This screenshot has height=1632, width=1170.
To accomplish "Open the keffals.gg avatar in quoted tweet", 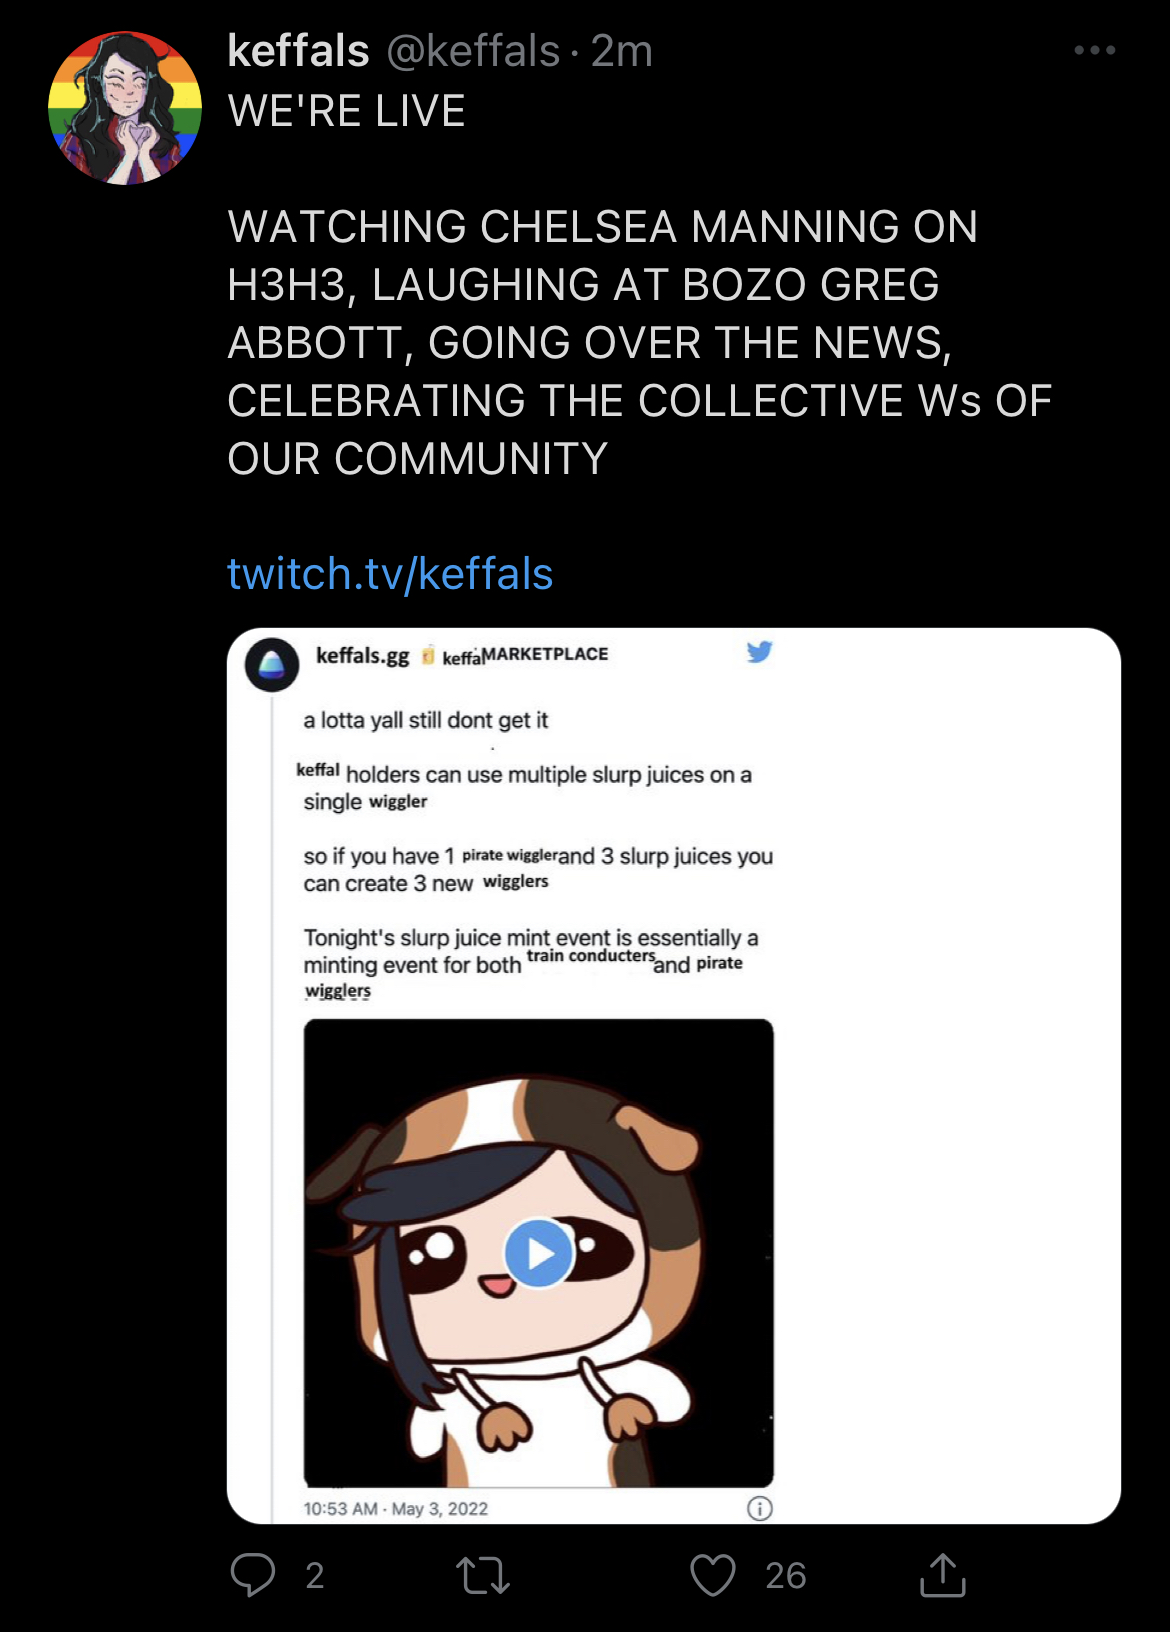I will (272, 664).
